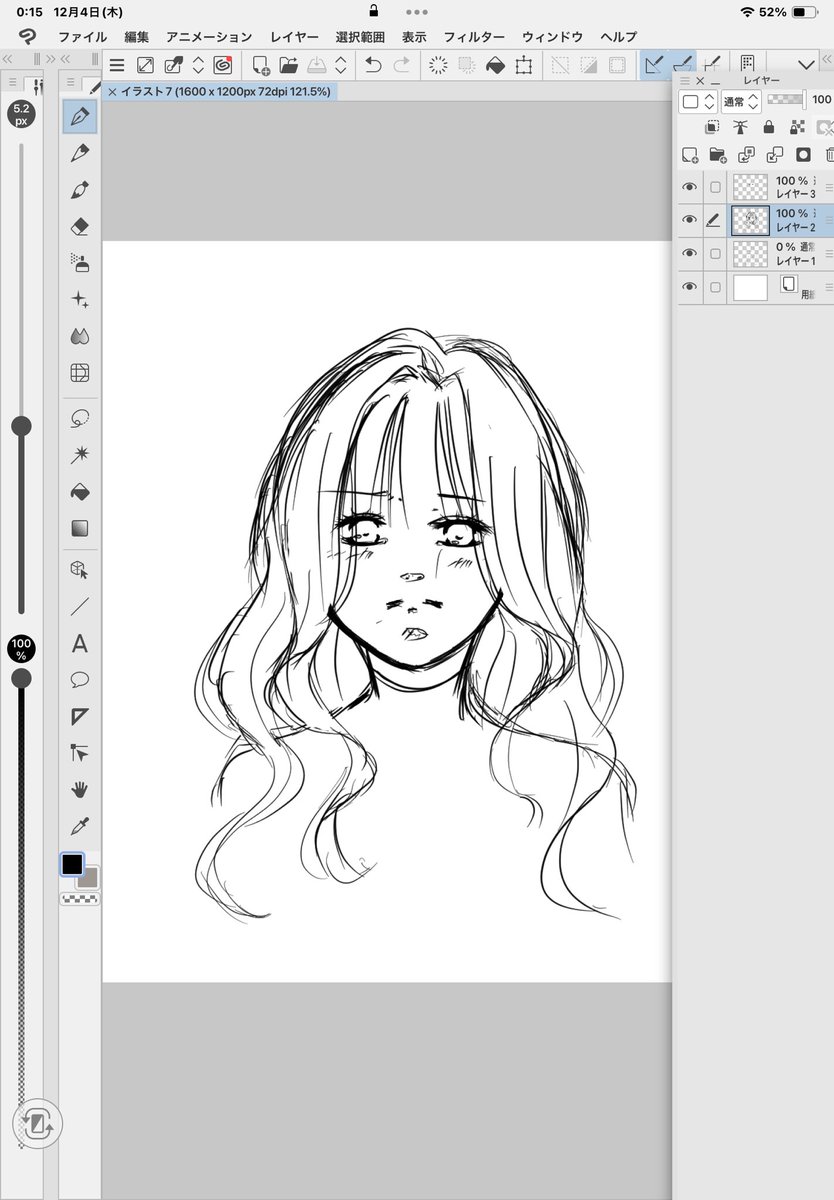Click Undo in the command bar
Screen dimensions: 834x1200
pyautogui.click(x=373, y=66)
